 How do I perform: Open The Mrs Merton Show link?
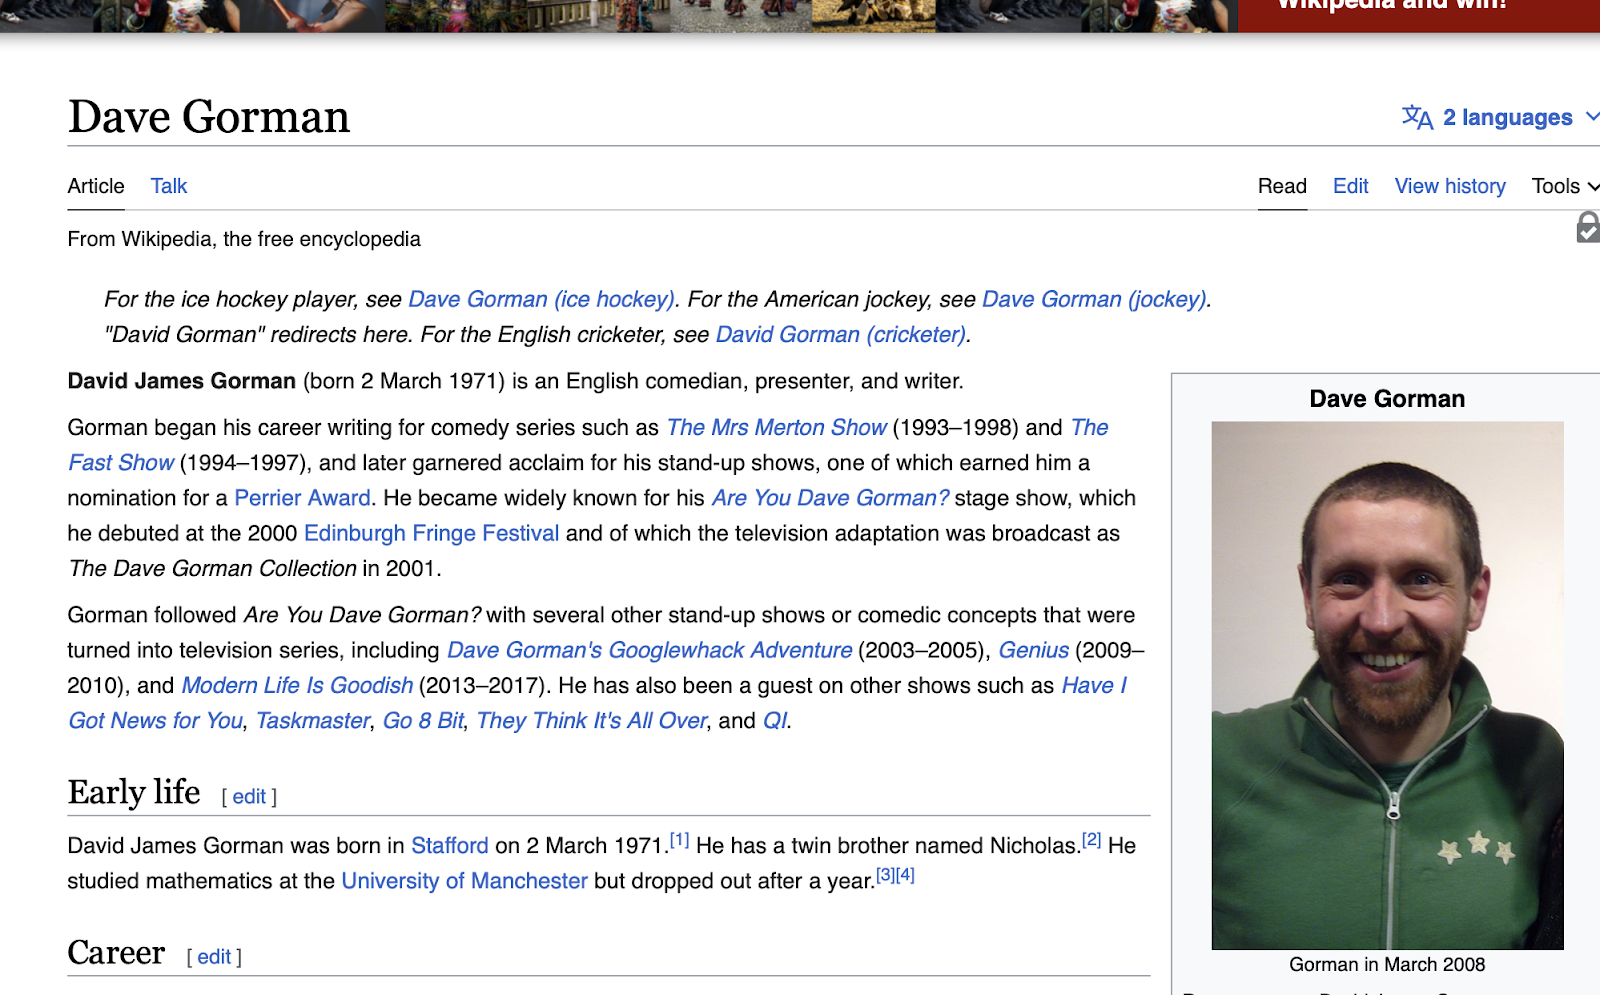point(776,427)
